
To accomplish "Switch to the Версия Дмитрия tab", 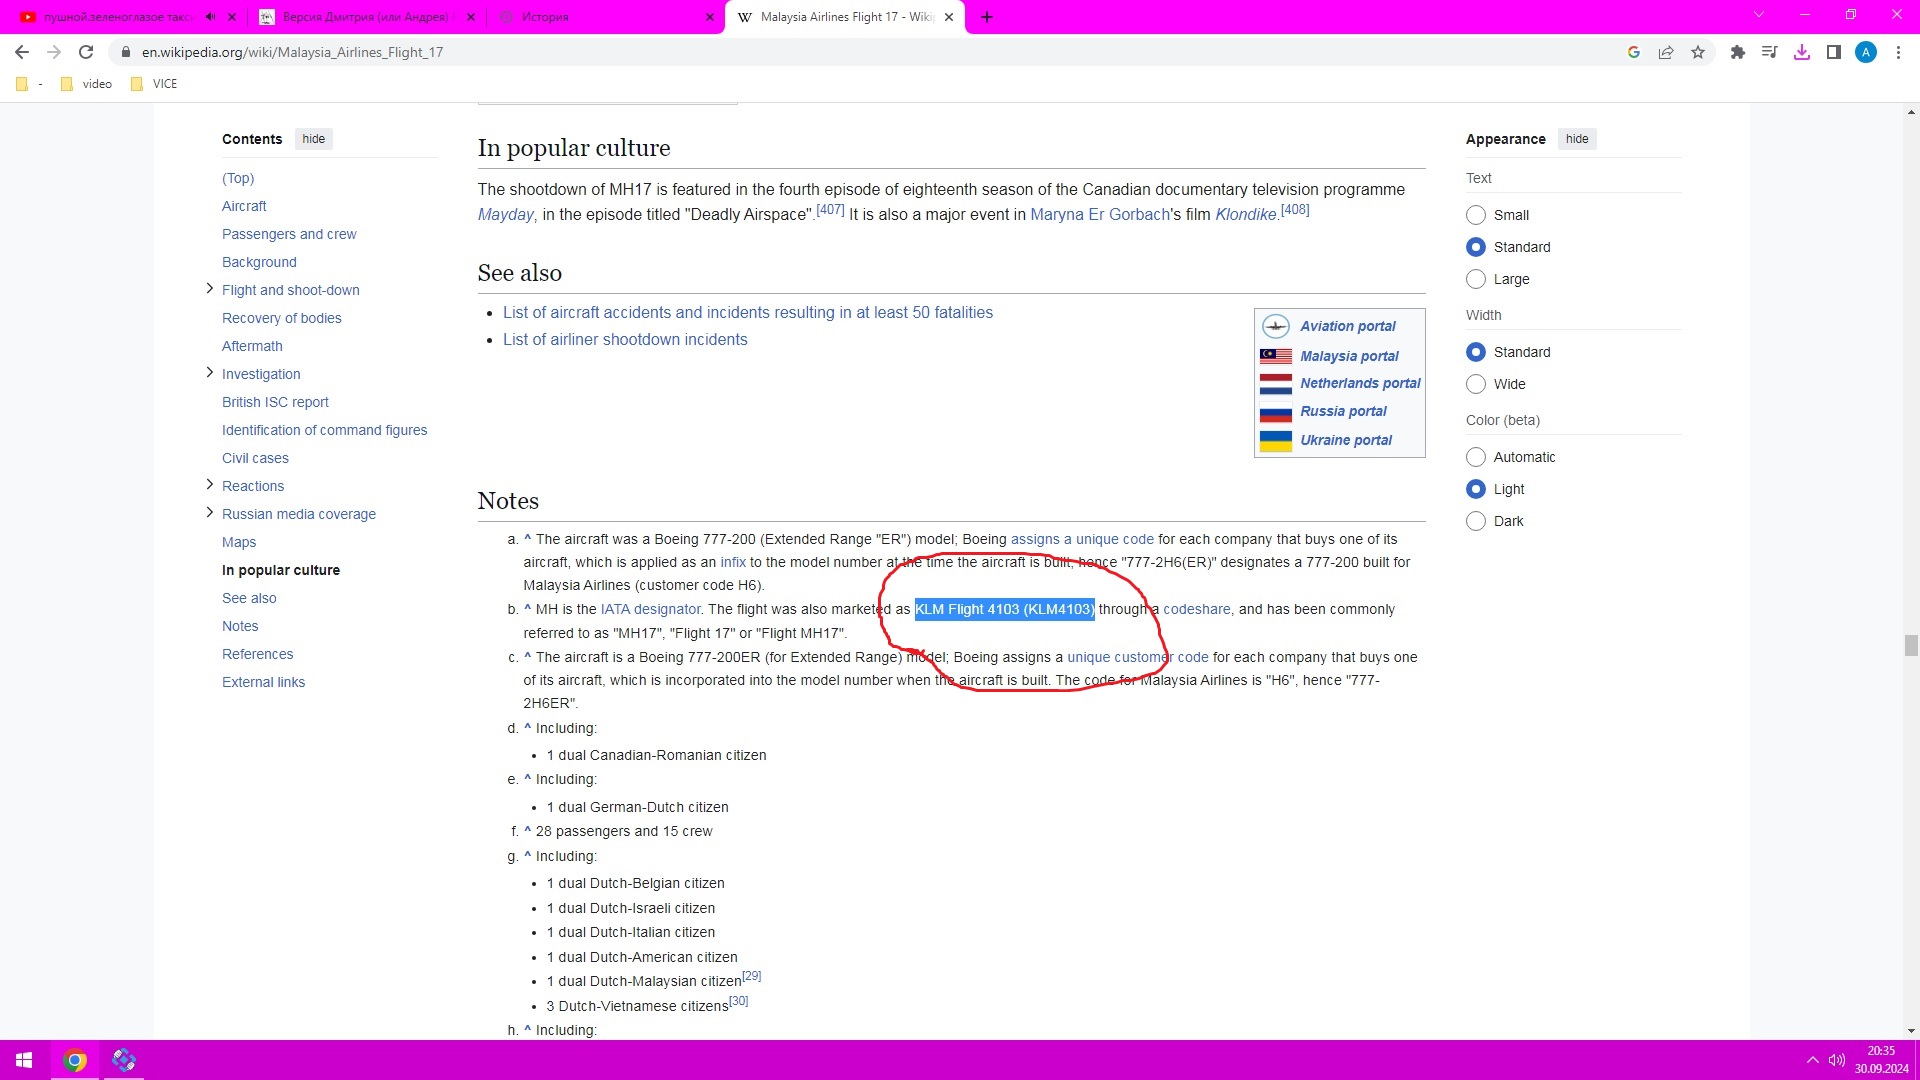I will (366, 17).
